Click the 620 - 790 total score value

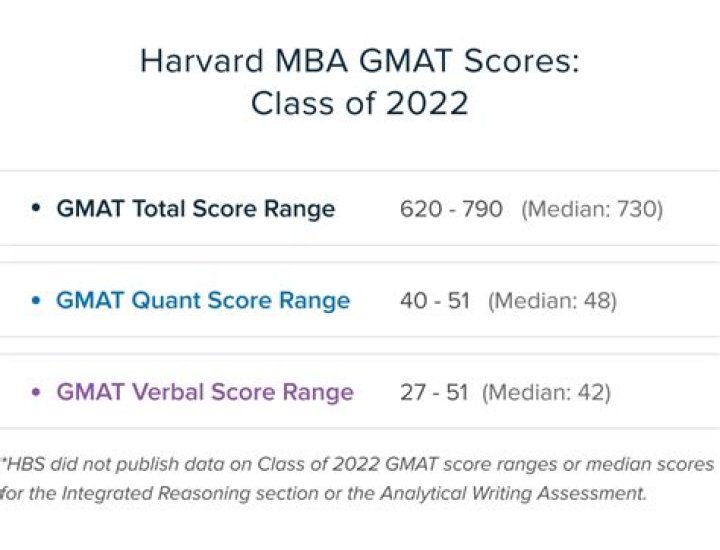click(x=451, y=209)
